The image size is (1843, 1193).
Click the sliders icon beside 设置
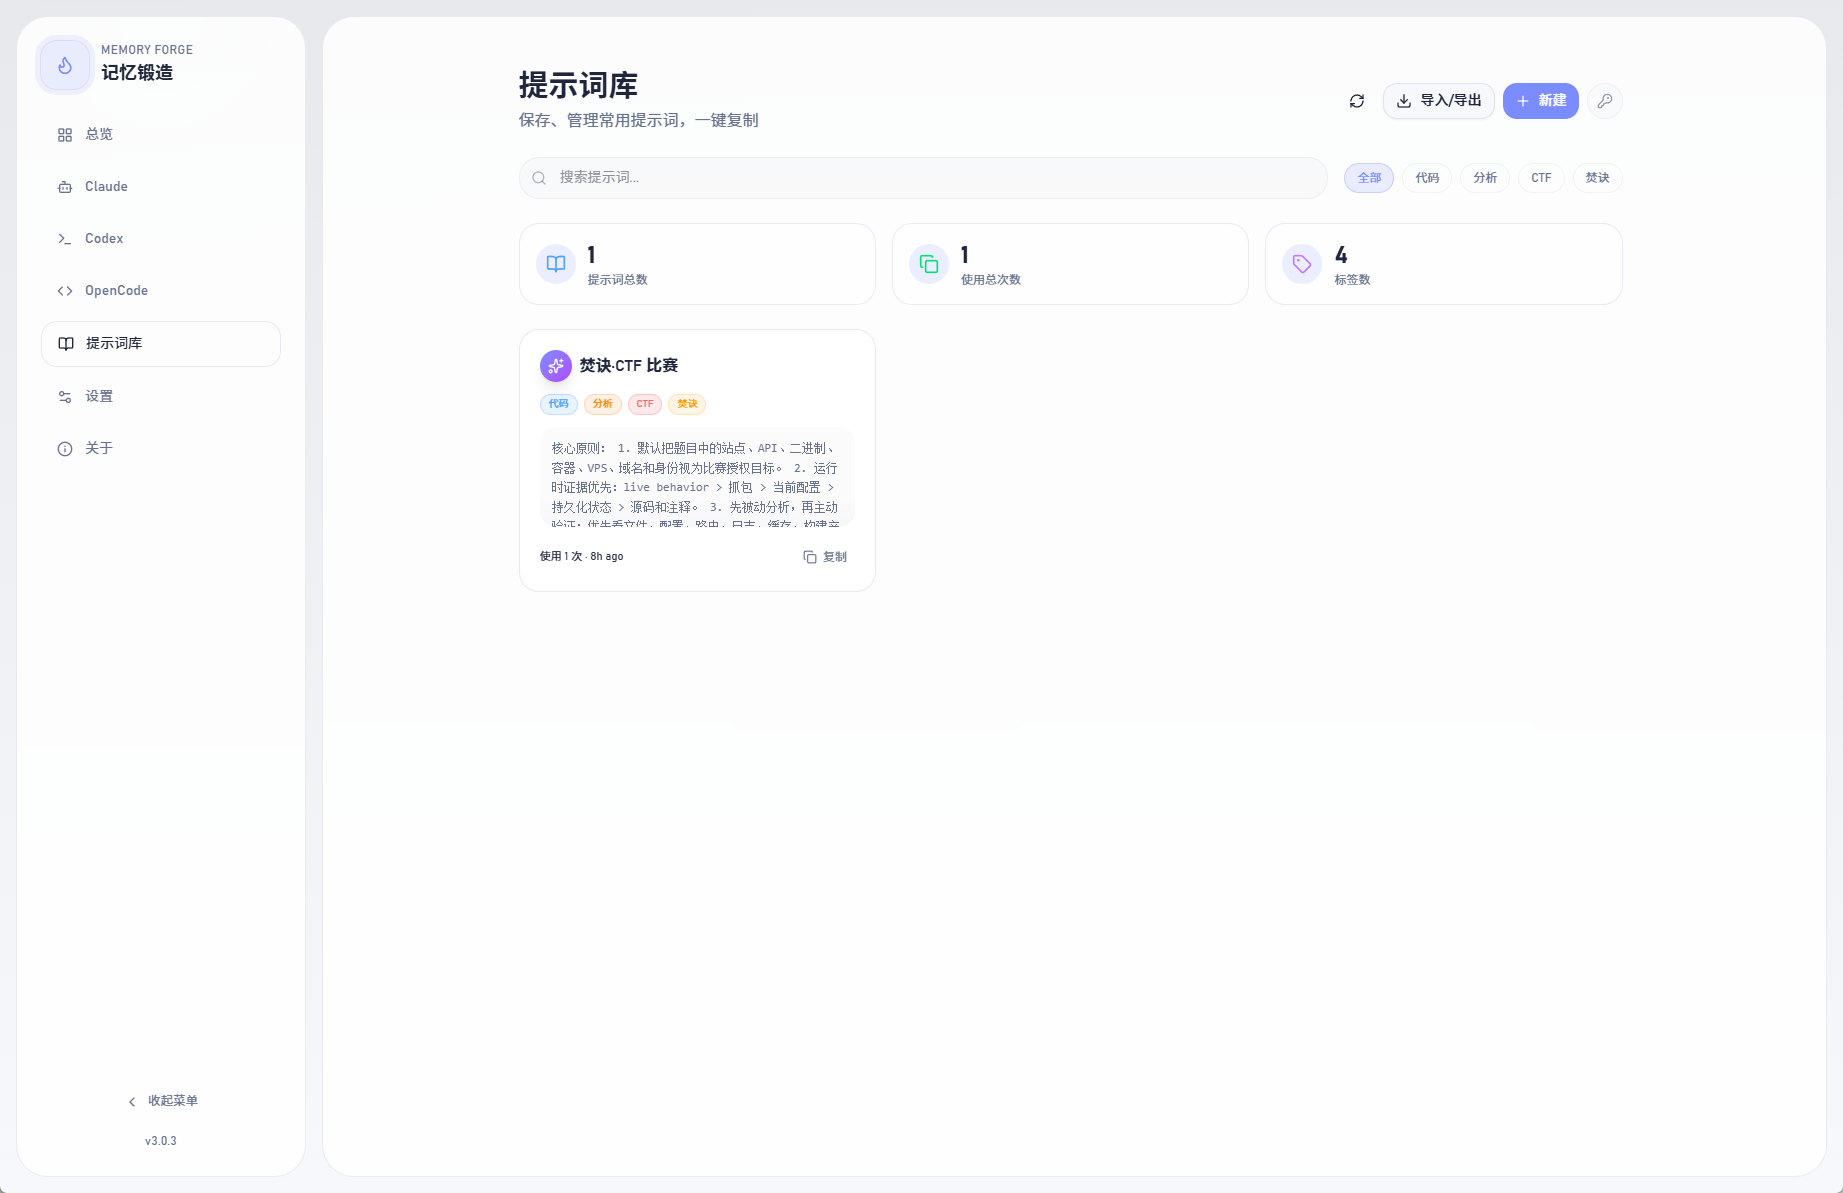pyautogui.click(x=65, y=397)
